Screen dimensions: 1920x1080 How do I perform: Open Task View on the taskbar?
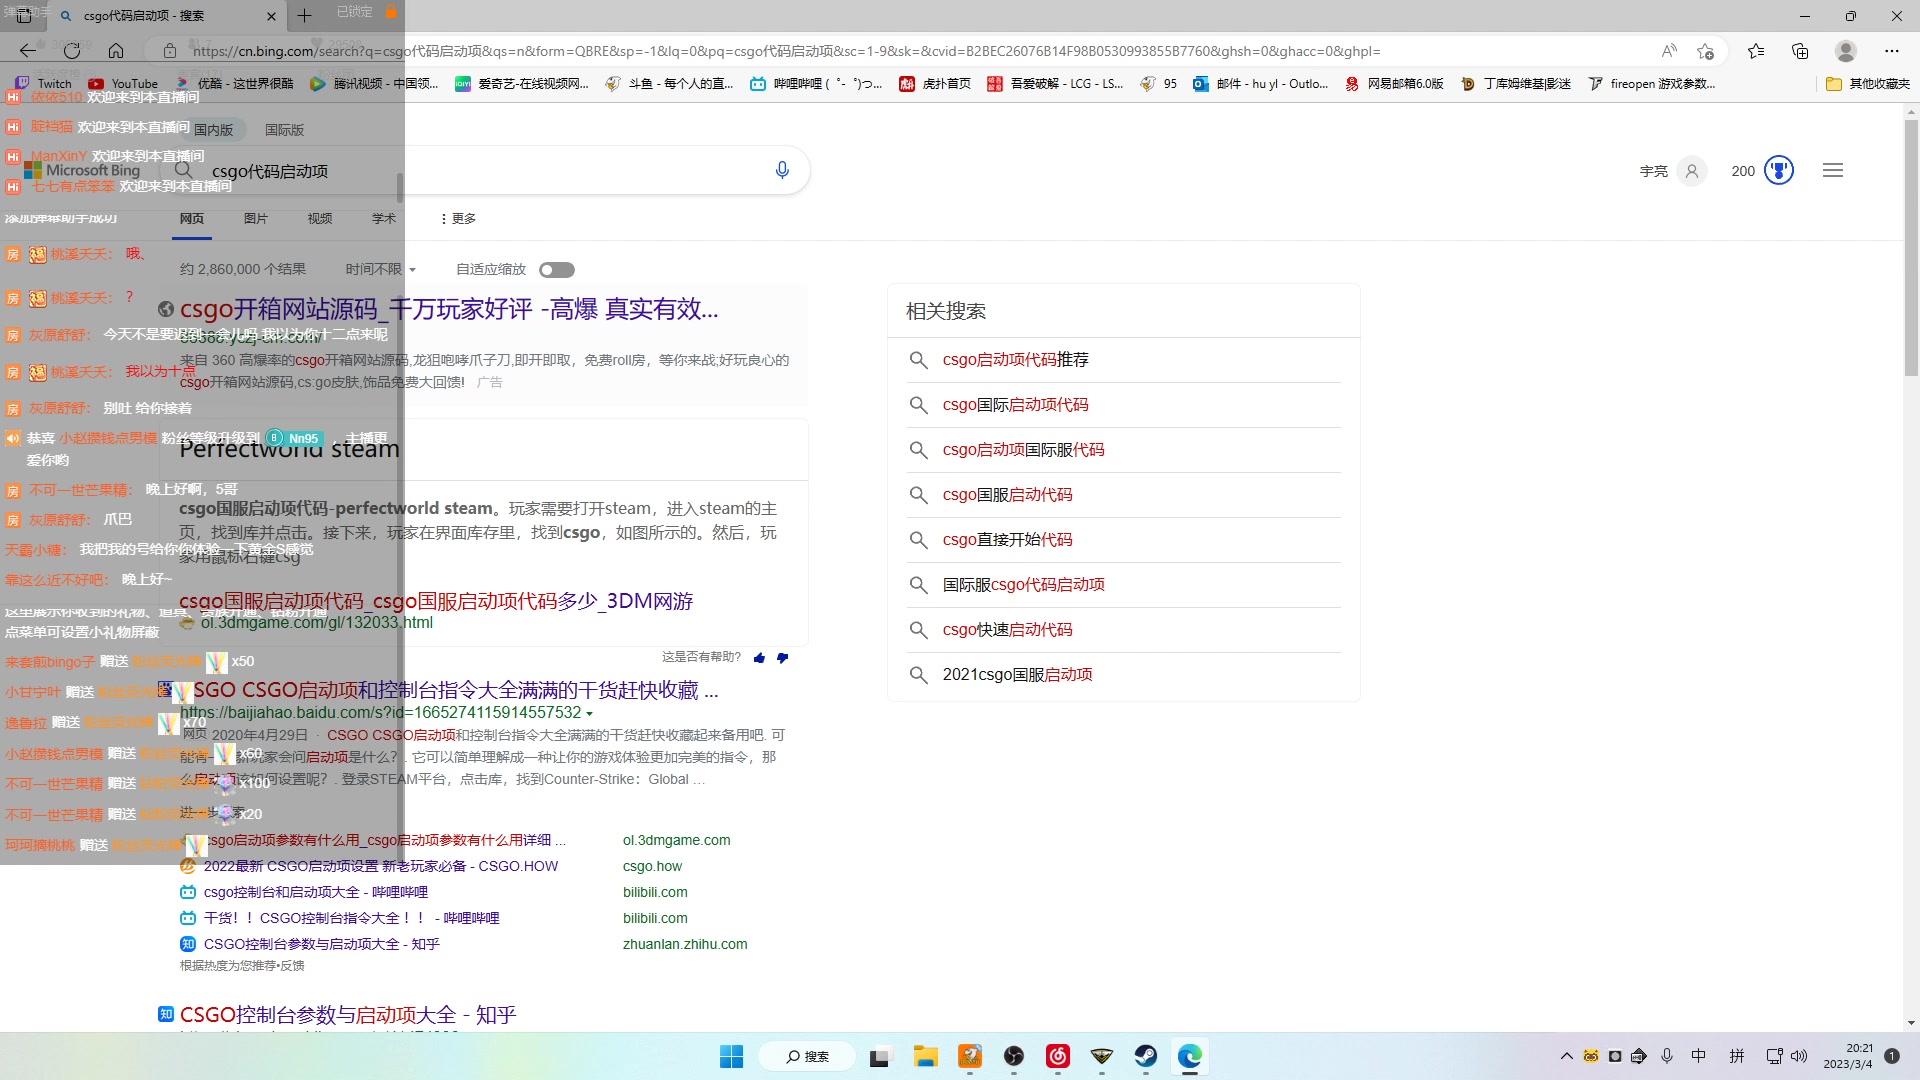(x=879, y=1056)
